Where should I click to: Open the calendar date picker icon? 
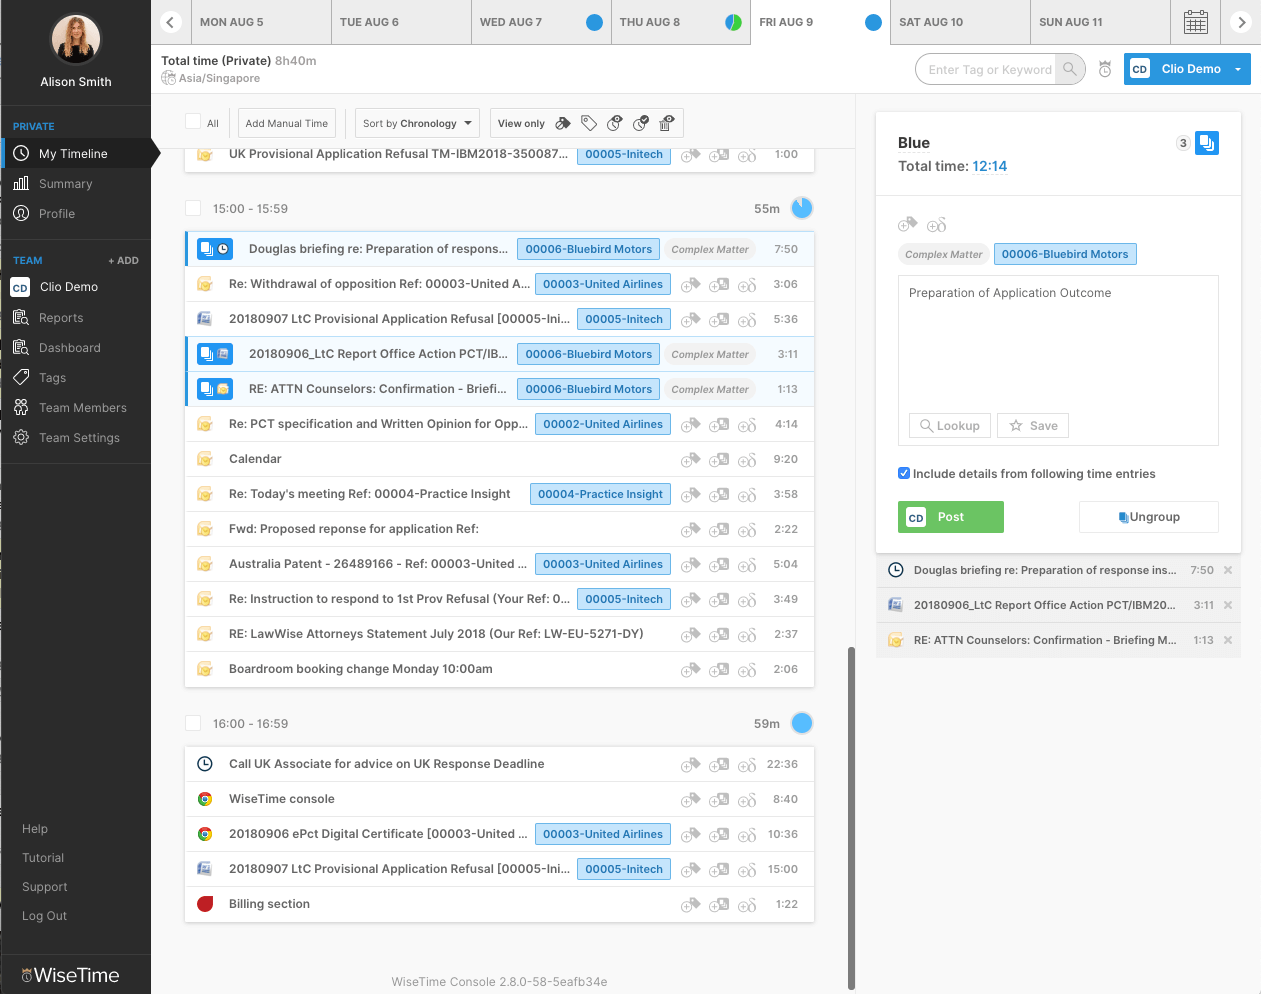pyautogui.click(x=1195, y=22)
